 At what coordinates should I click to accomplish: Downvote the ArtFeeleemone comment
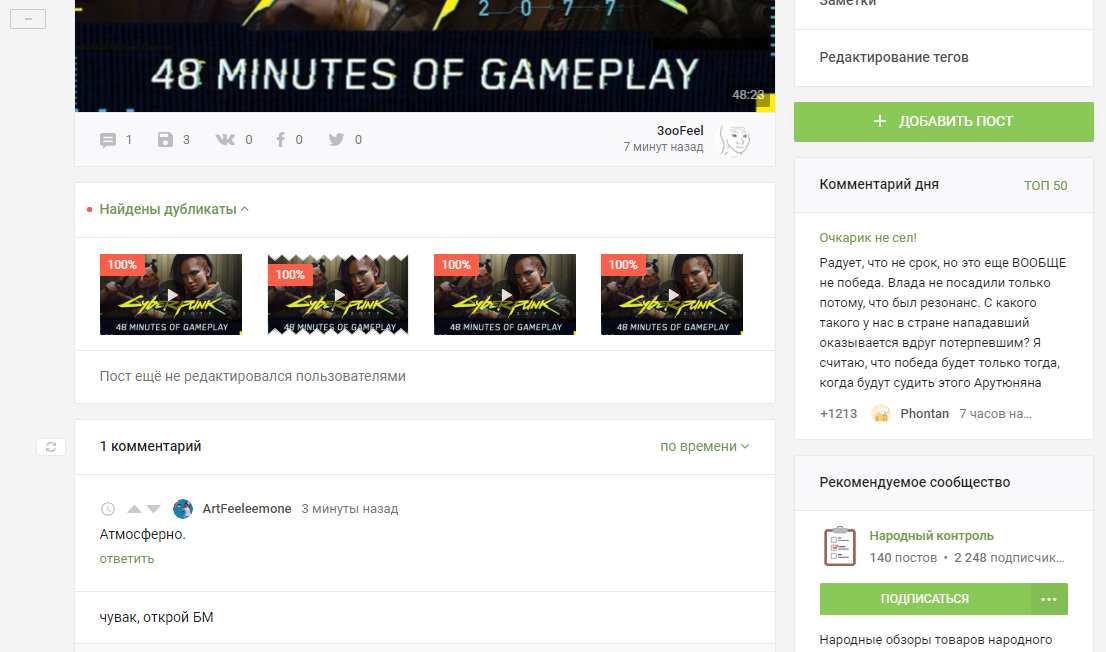click(153, 509)
